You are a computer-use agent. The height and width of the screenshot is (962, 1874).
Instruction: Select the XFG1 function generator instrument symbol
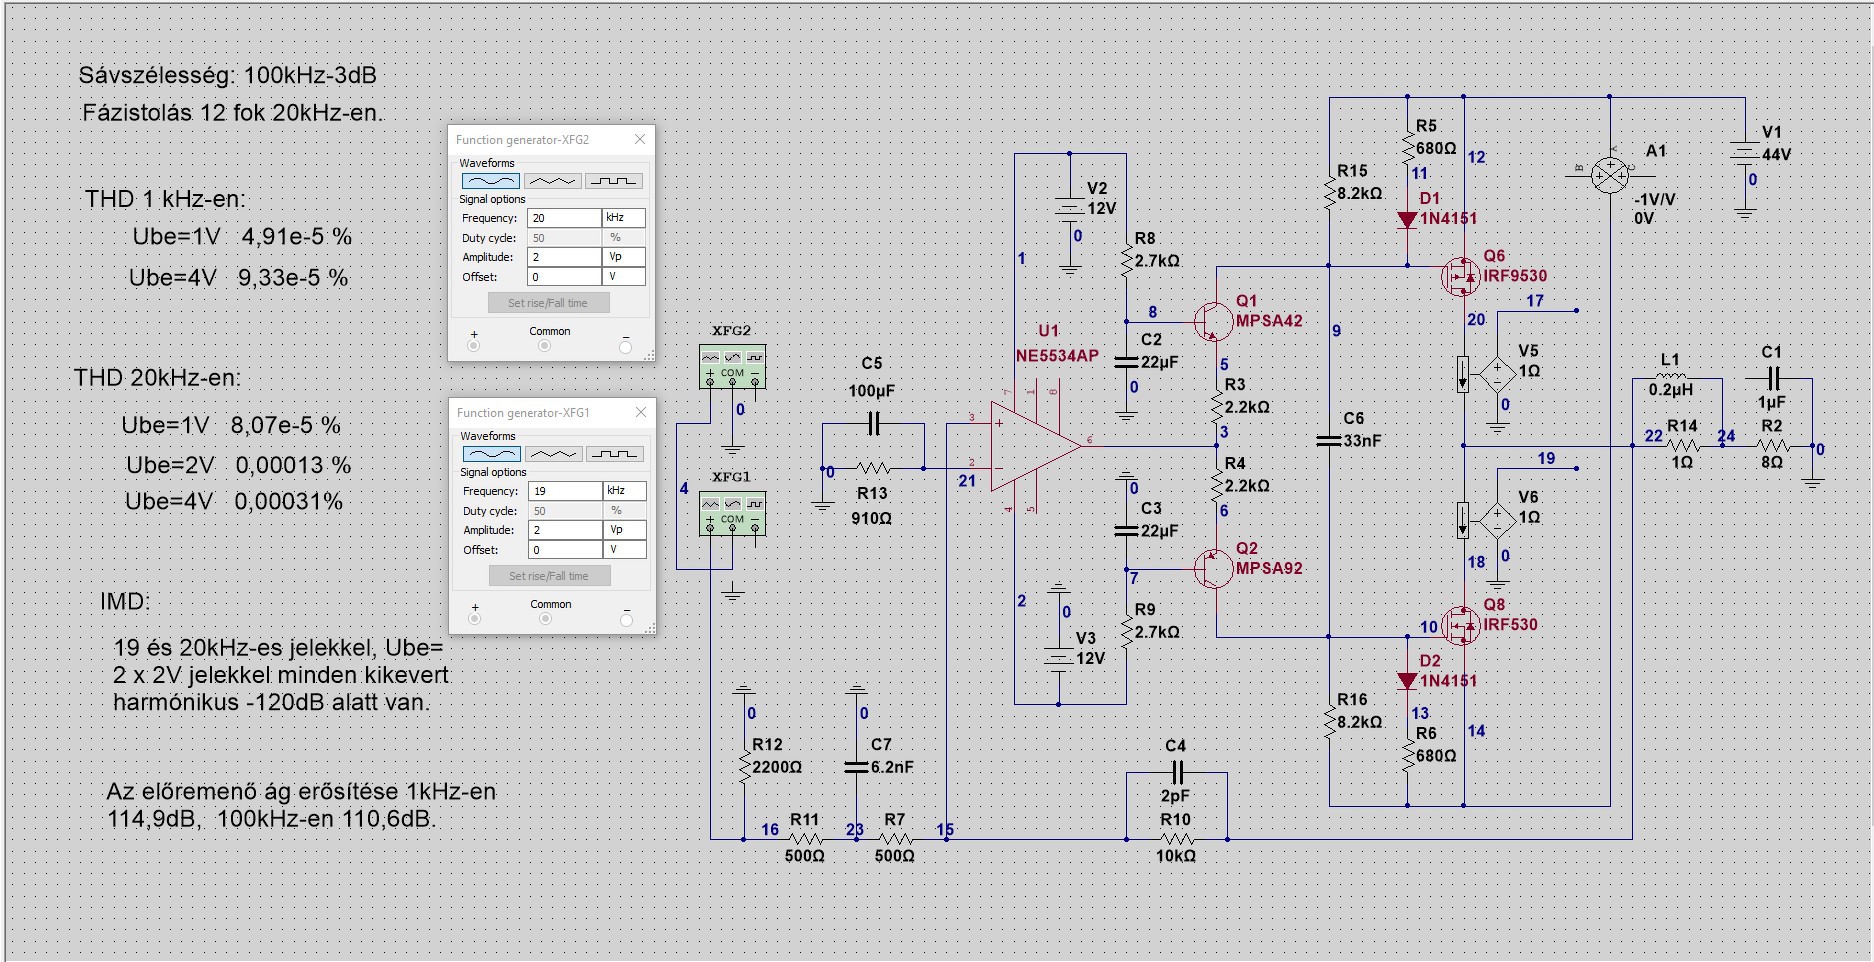click(732, 513)
